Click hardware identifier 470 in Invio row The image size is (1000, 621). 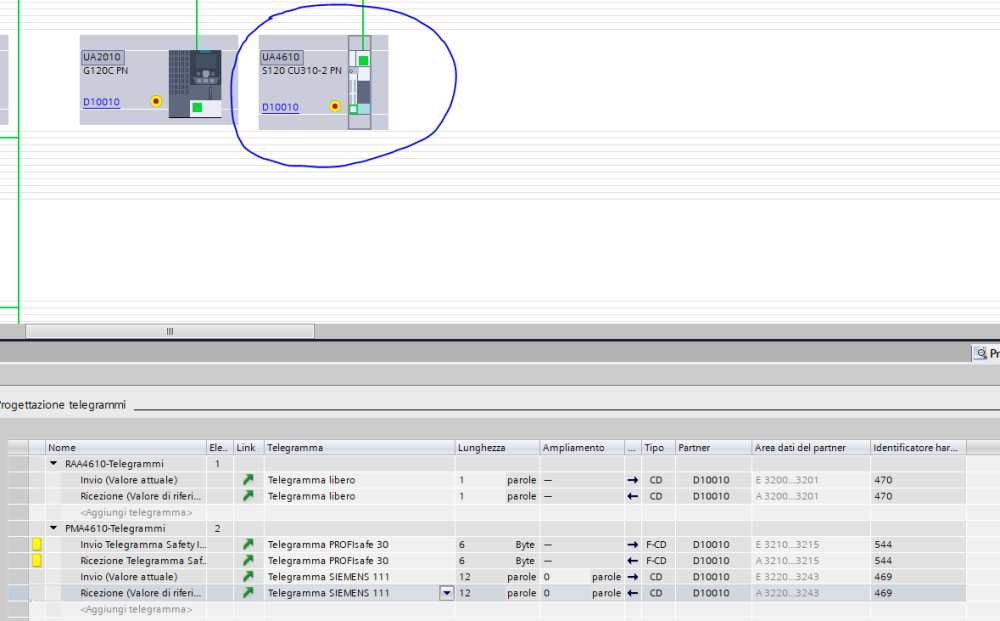coord(883,479)
